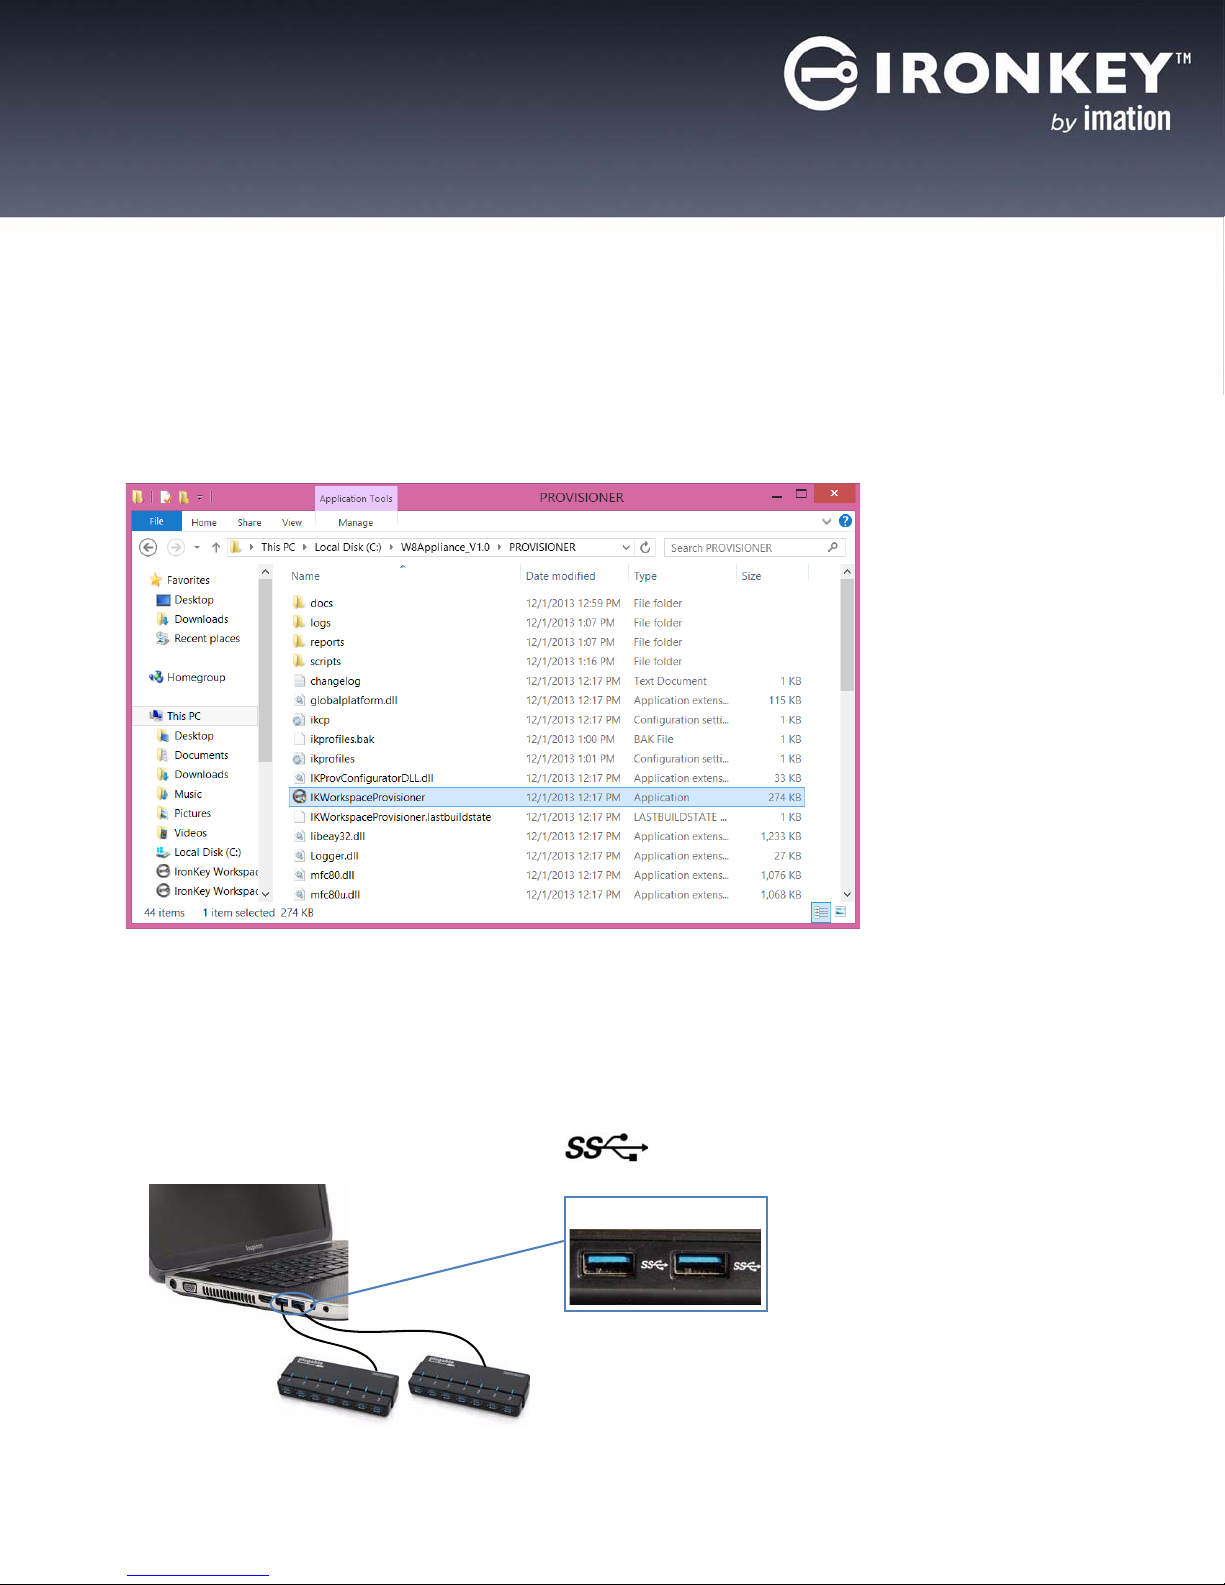Open Local Disk (C:) in navigation pane
This screenshot has width=1225, height=1585.
207,852
